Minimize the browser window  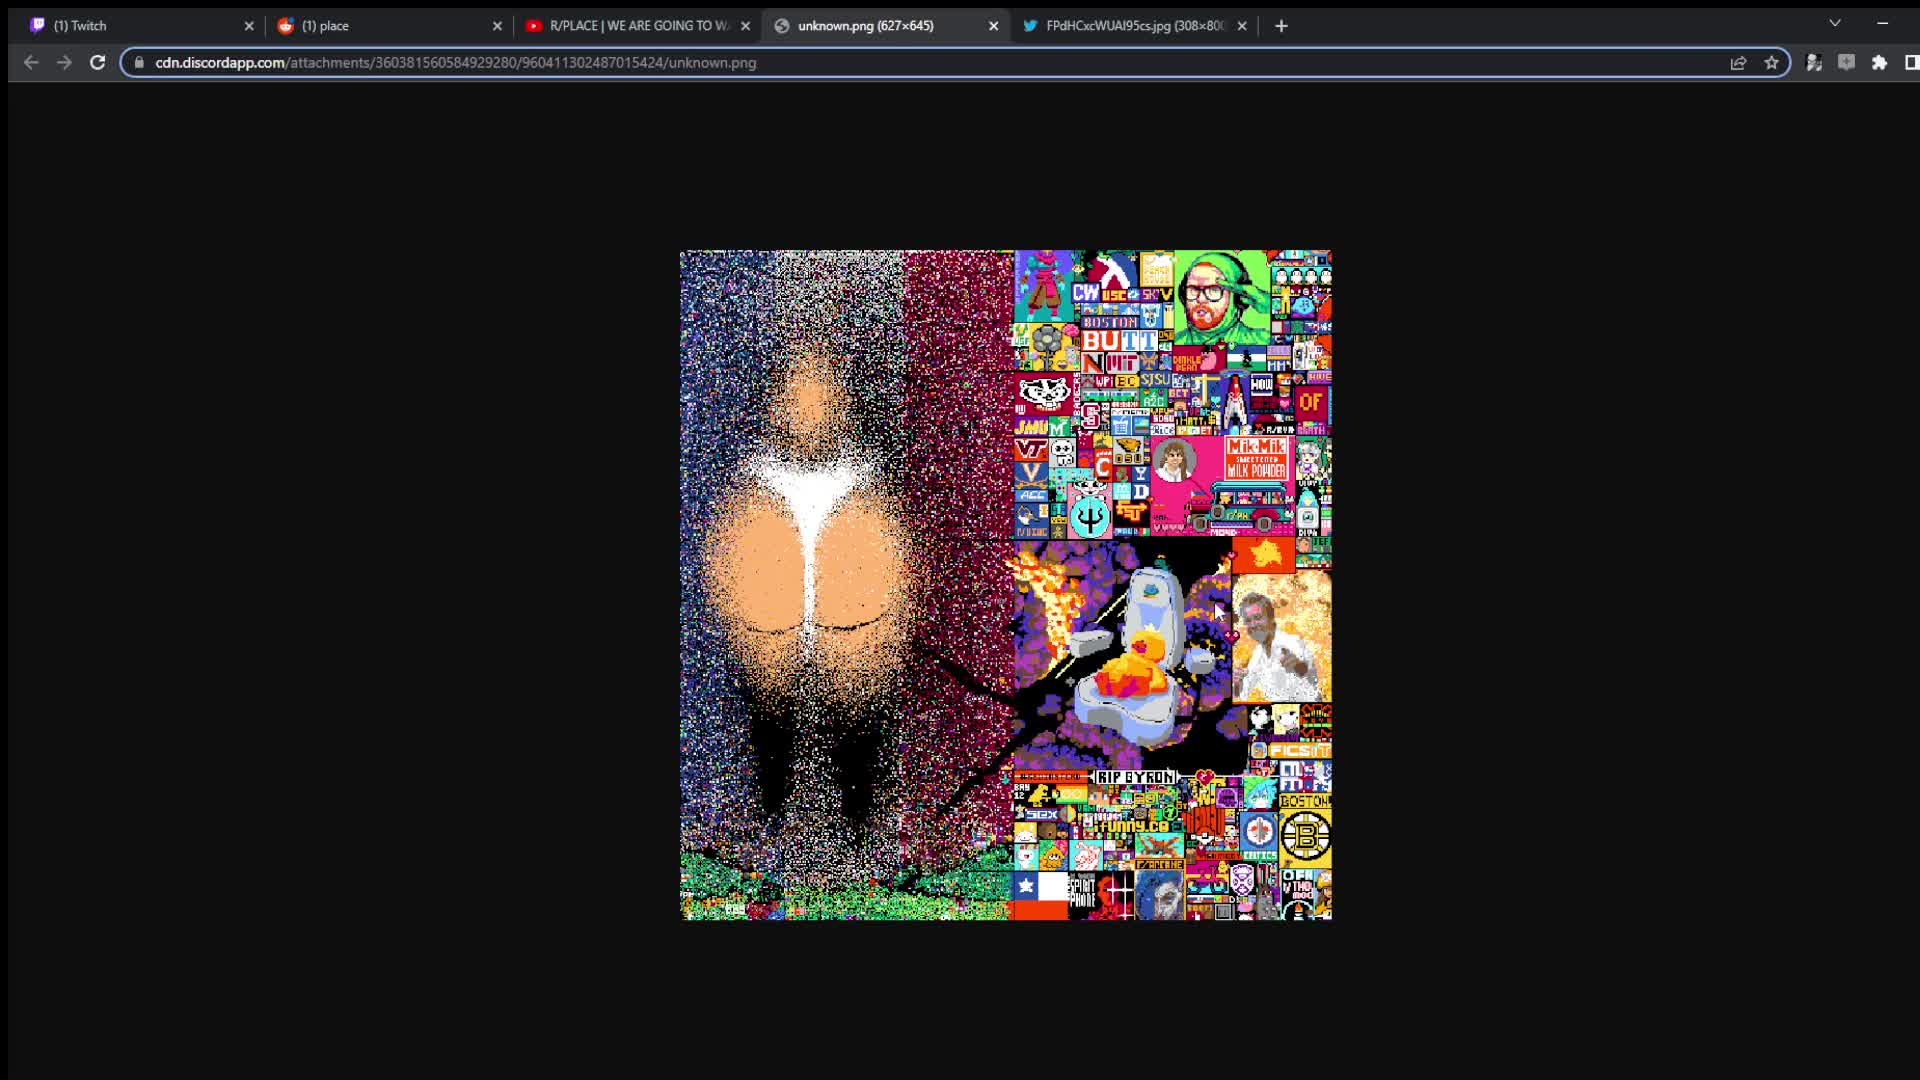click(1883, 23)
